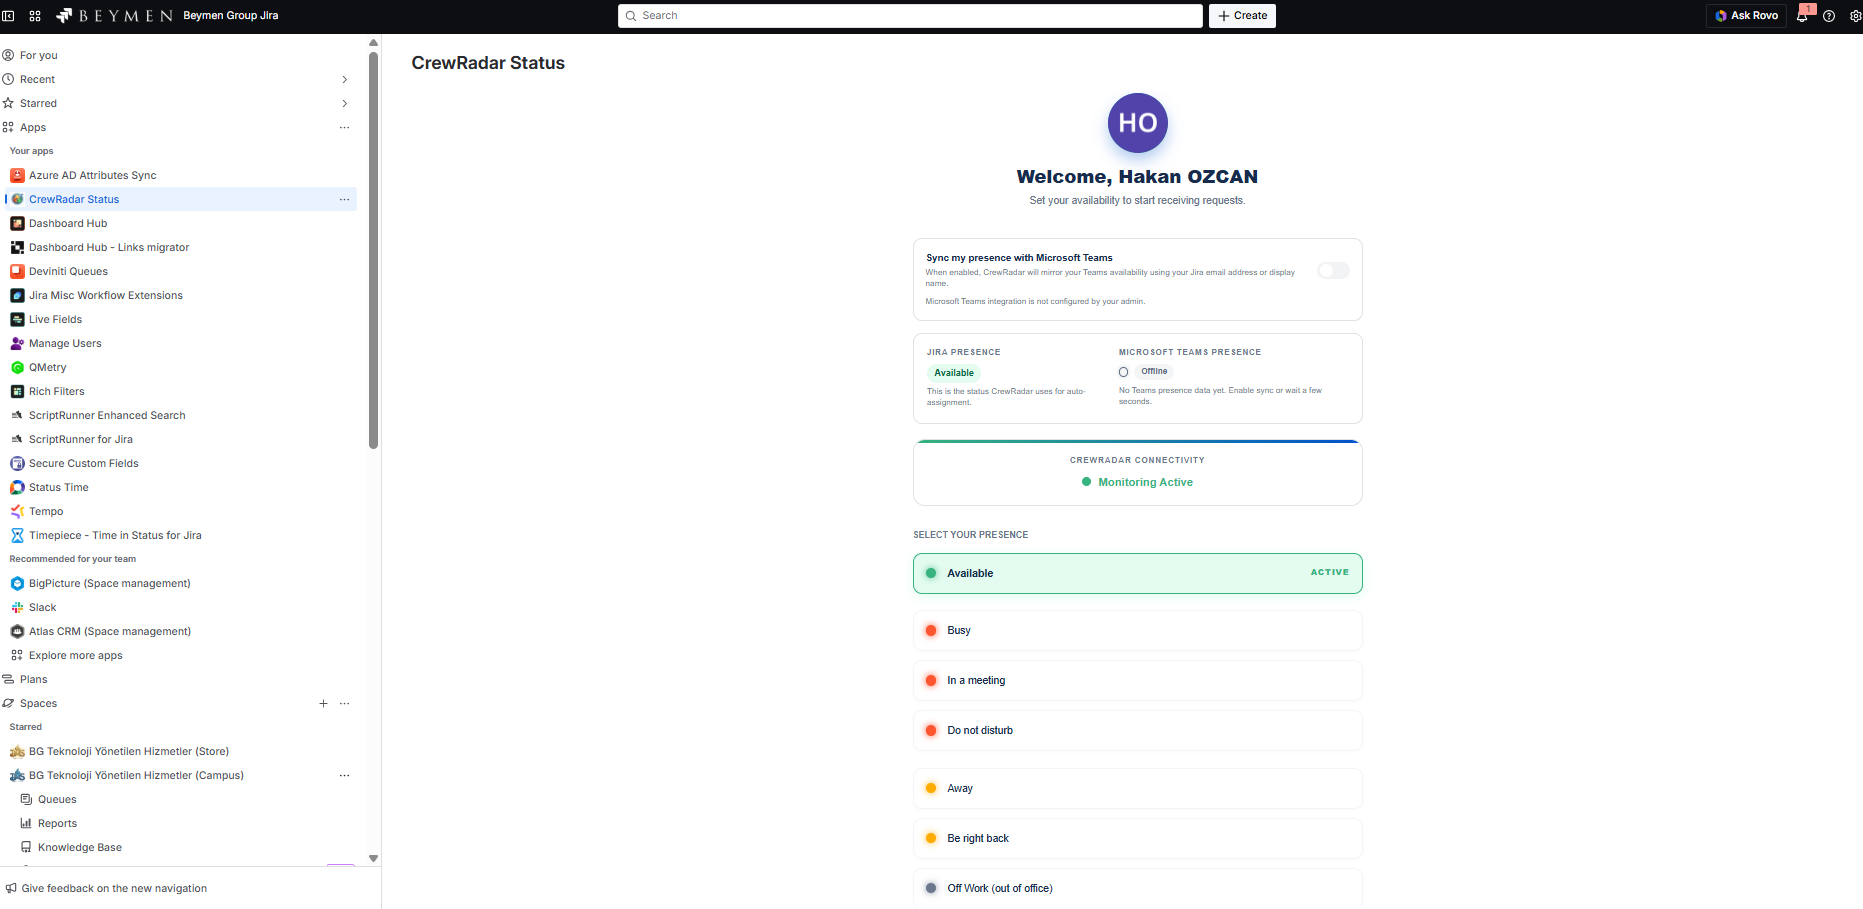Open the Rich Filters app icon
Screen dimensions: 1863x909
pos(17,391)
